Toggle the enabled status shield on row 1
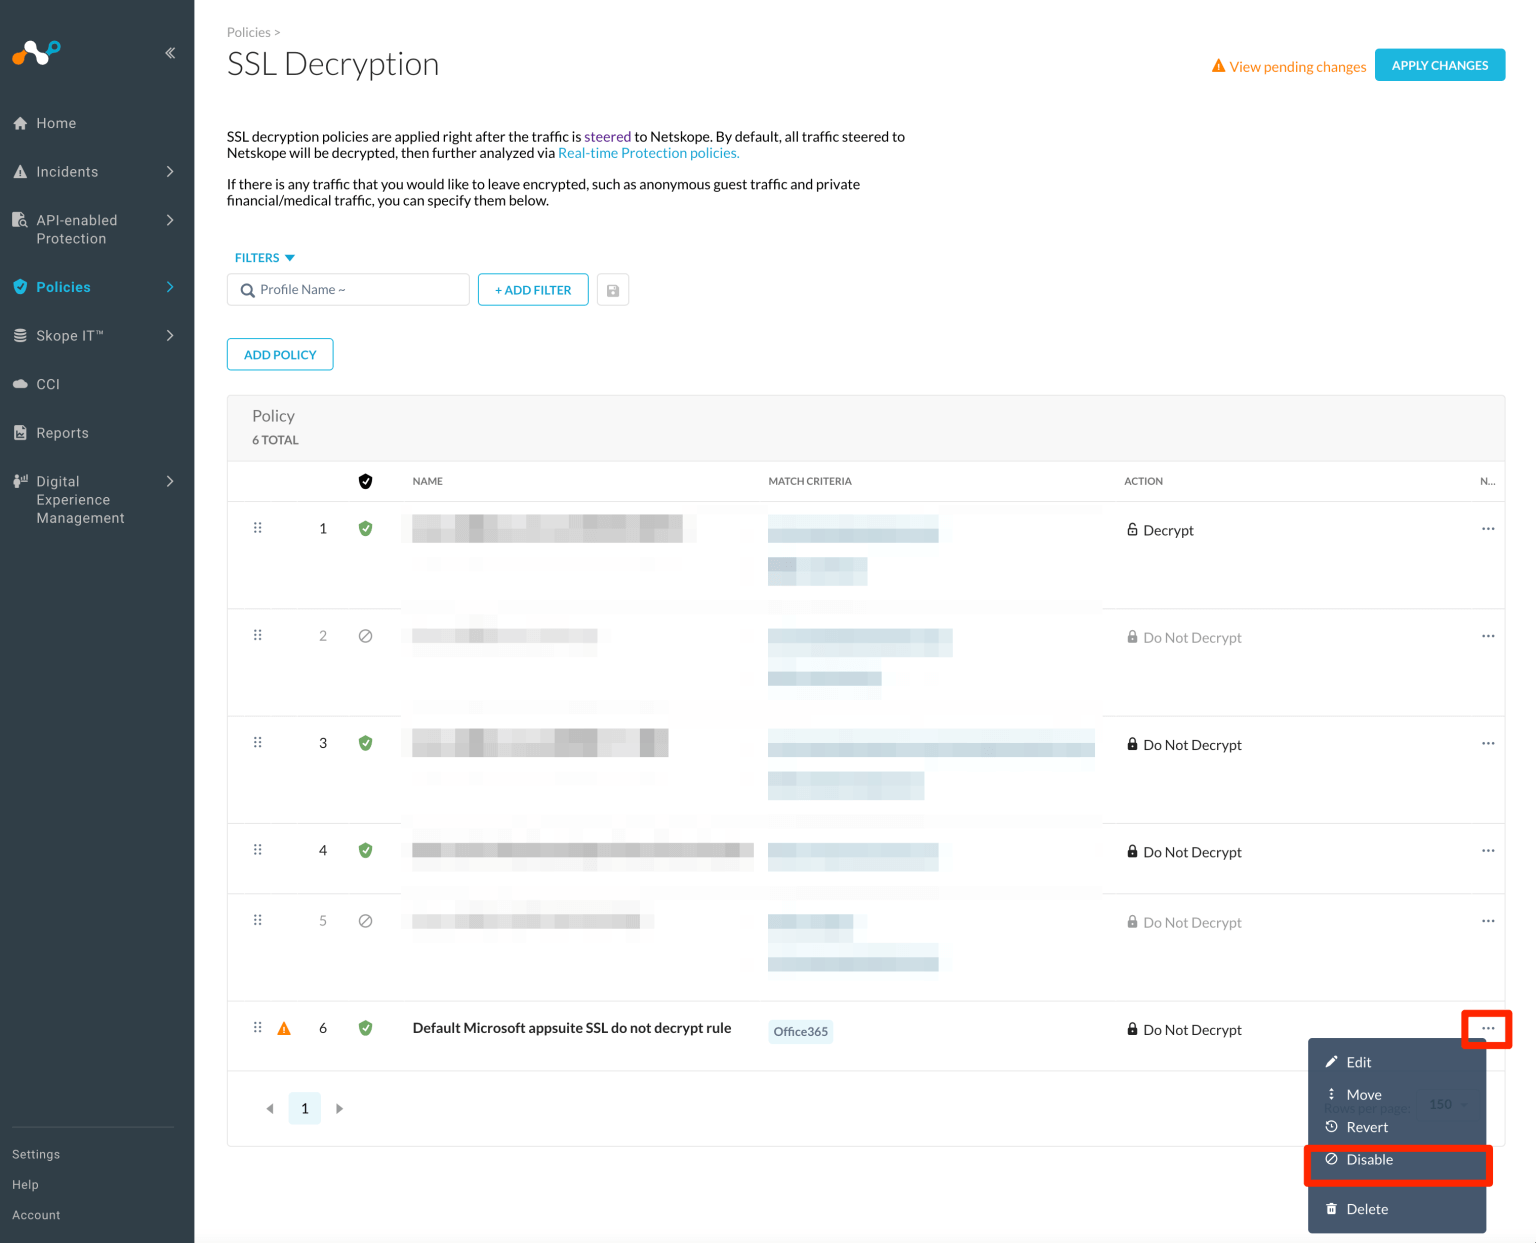This screenshot has width=1536, height=1243. pos(365,528)
